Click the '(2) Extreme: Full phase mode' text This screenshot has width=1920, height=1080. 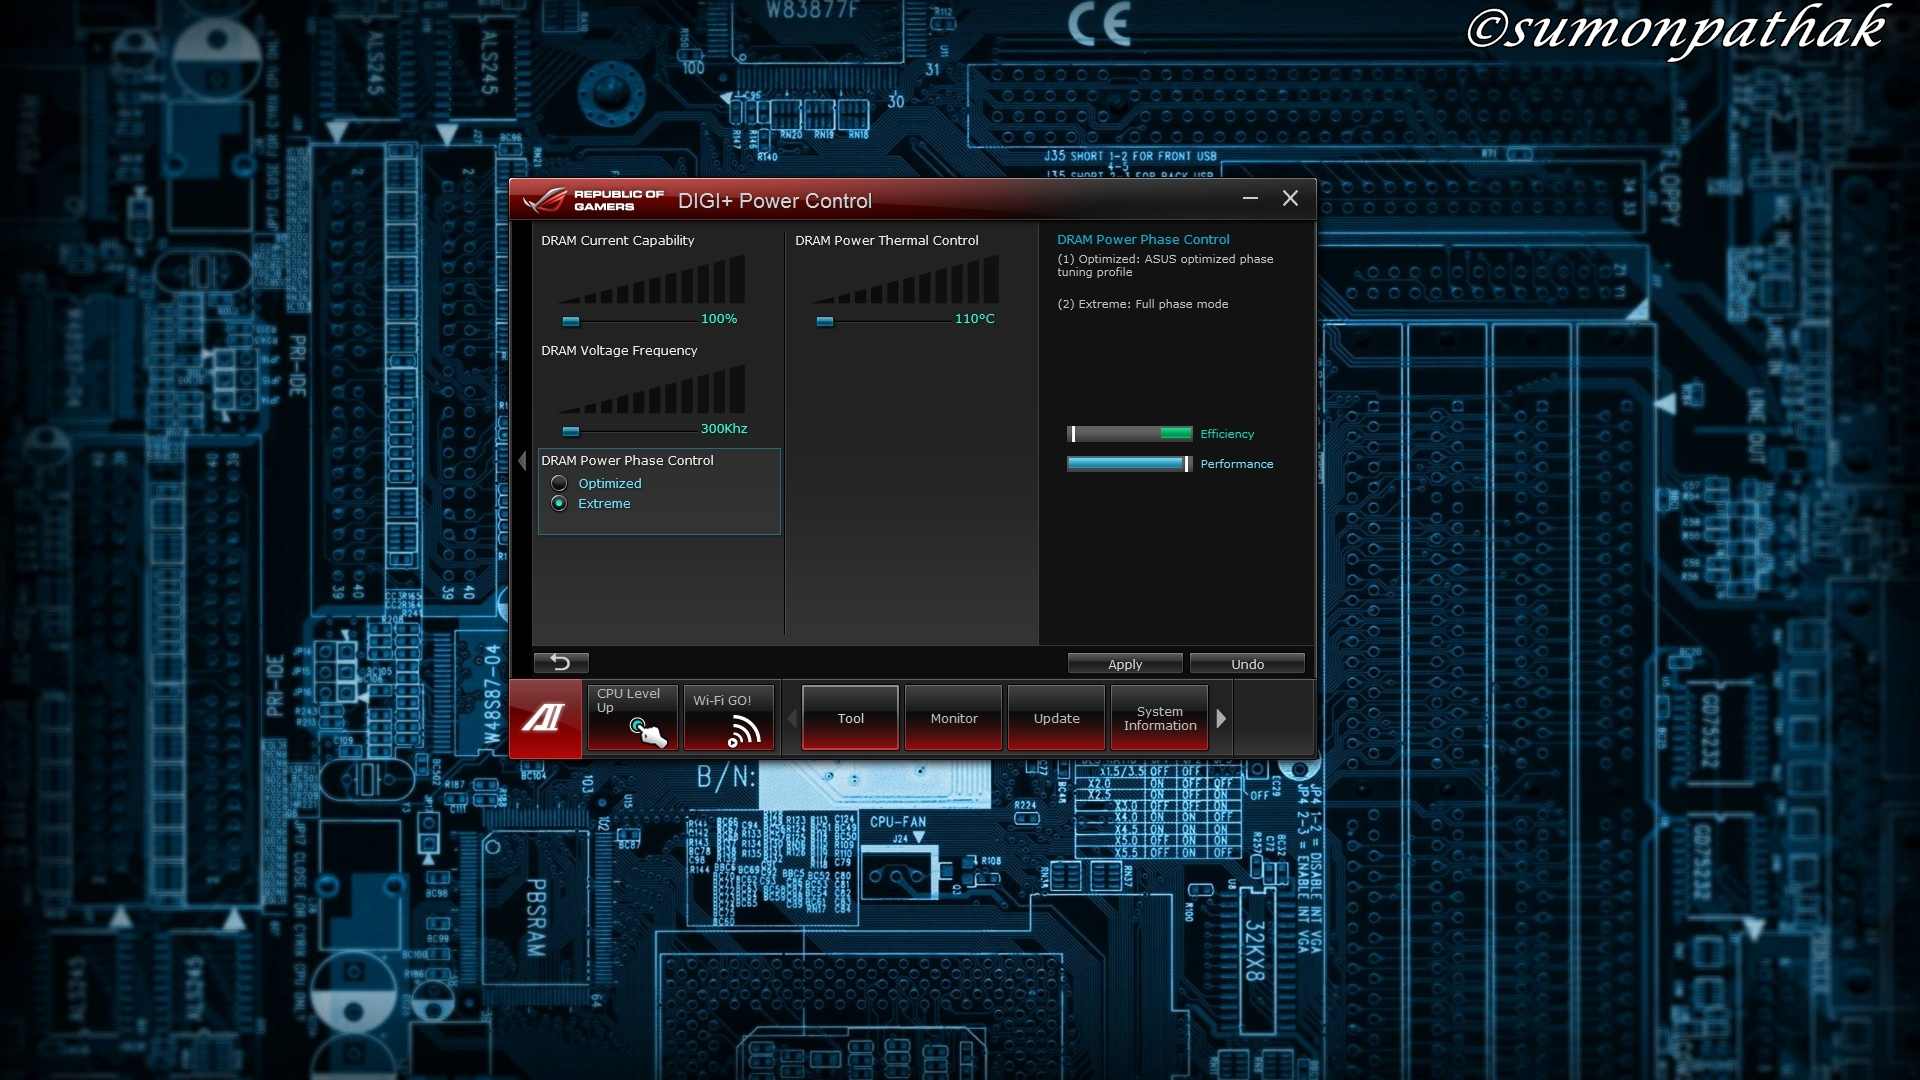[x=1143, y=304]
